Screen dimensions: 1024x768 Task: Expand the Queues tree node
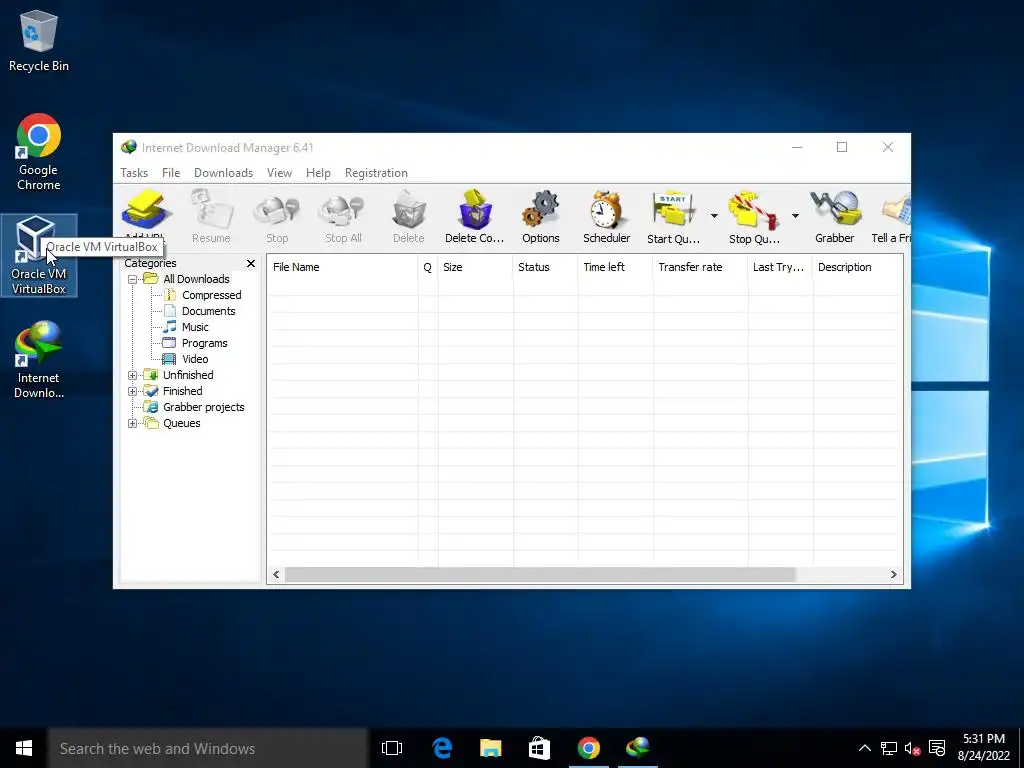pyautogui.click(x=133, y=423)
